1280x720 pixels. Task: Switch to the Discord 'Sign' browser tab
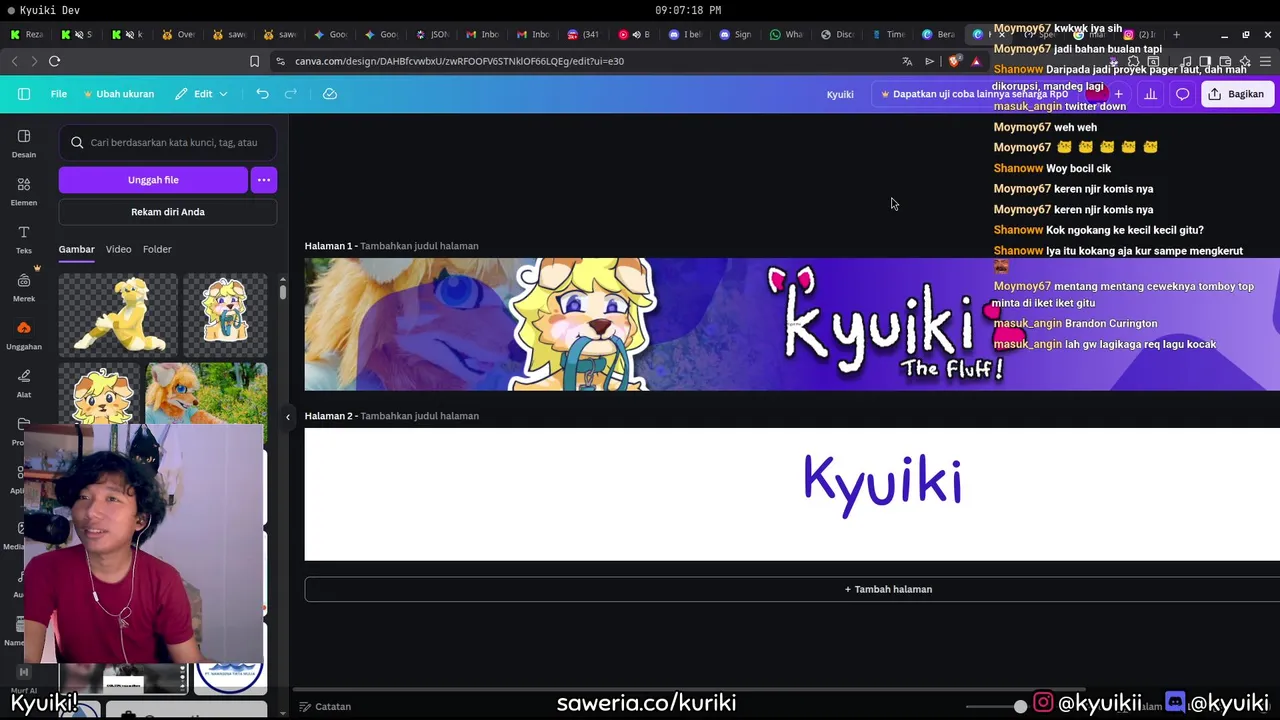tap(735, 34)
